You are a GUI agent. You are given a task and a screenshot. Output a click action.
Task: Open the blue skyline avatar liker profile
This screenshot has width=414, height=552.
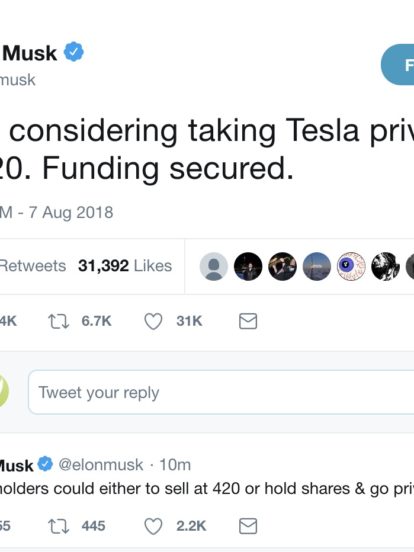click(317, 266)
